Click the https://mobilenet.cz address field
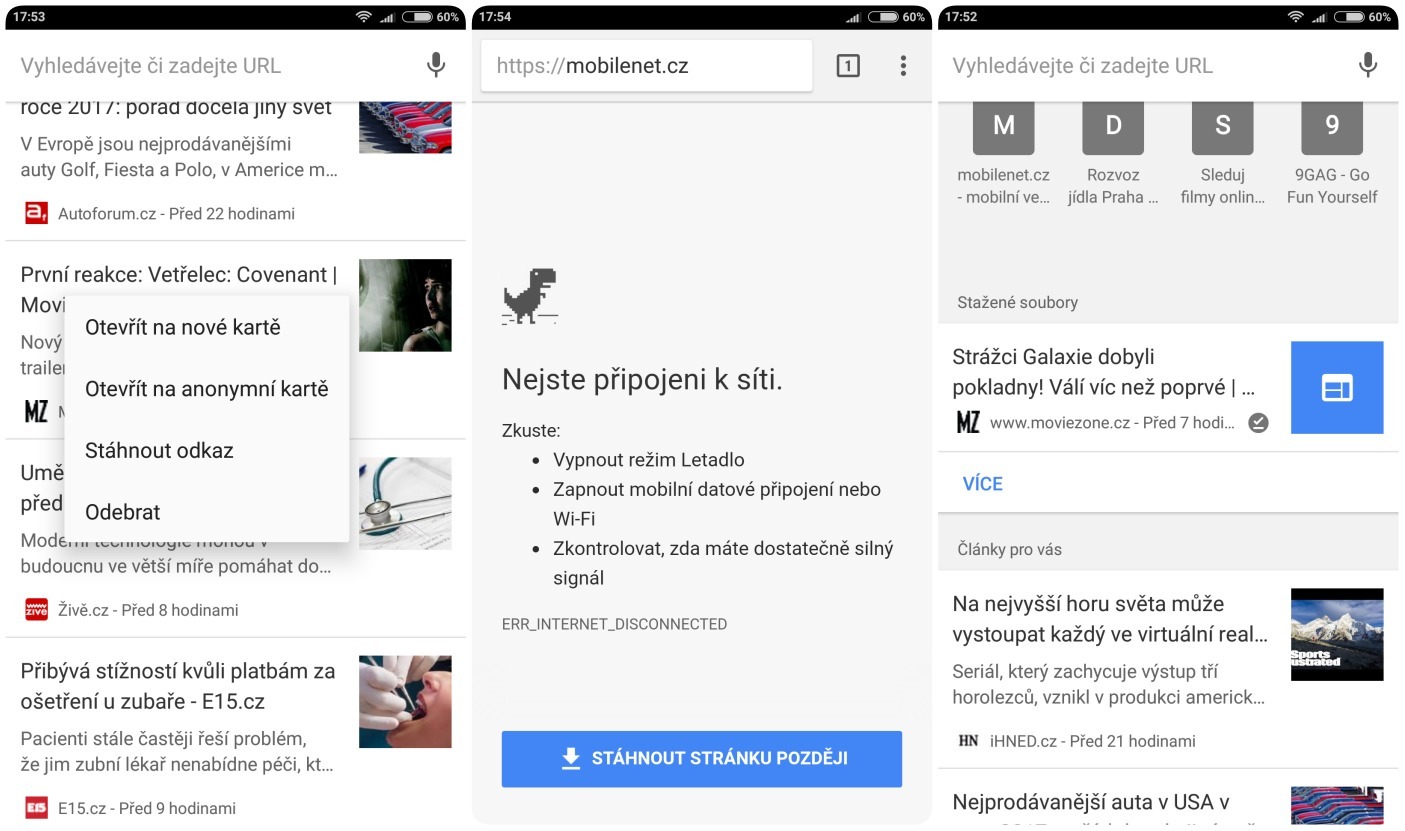The image size is (1405, 831). (646, 66)
